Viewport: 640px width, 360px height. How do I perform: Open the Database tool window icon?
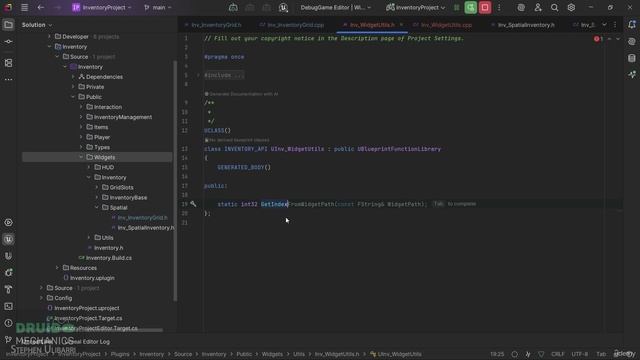(x=632, y=58)
